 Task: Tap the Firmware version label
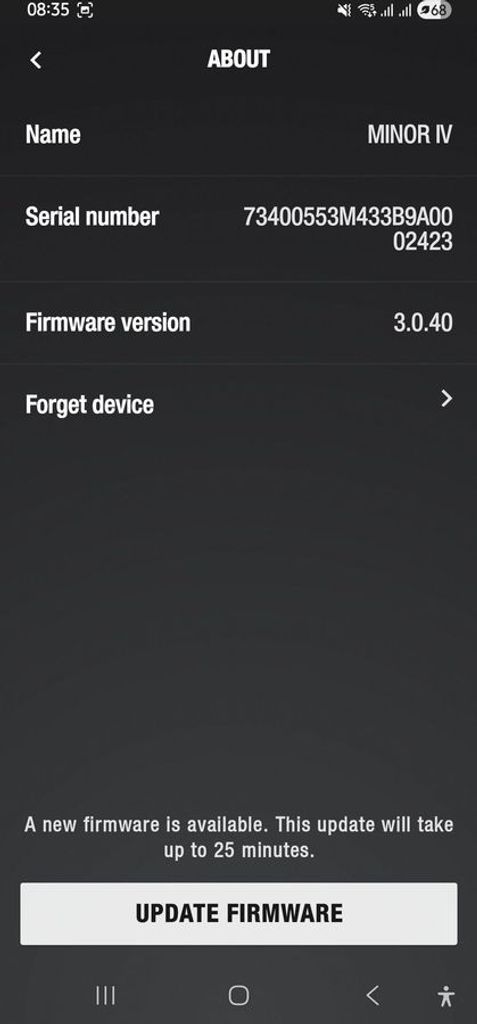108,323
